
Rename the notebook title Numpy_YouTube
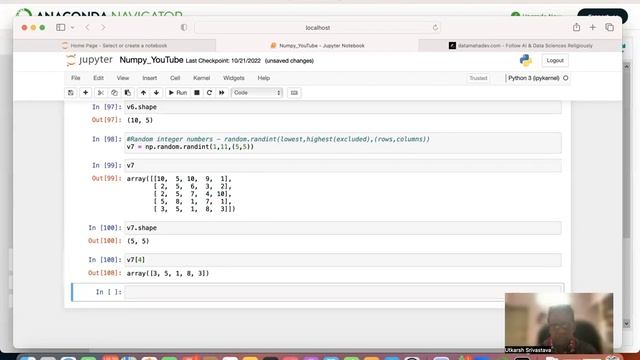coord(151,60)
